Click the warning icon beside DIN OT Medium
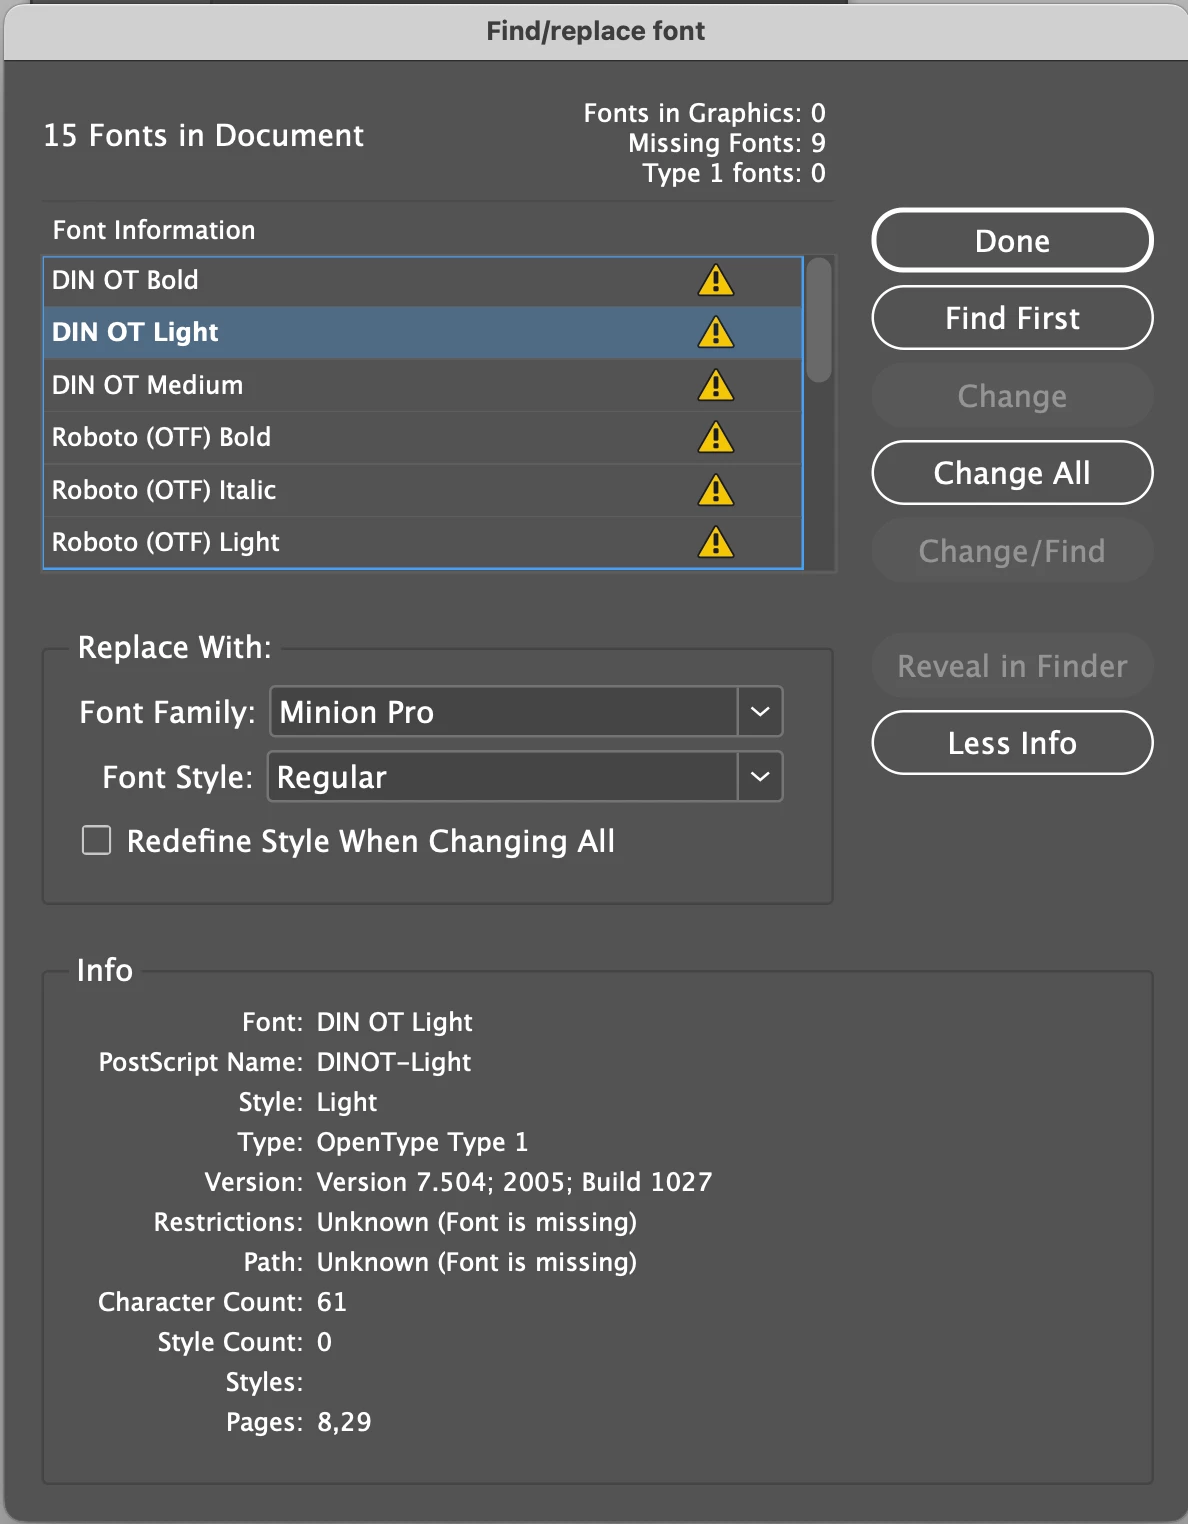The width and height of the screenshot is (1188, 1524). click(716, 385)
